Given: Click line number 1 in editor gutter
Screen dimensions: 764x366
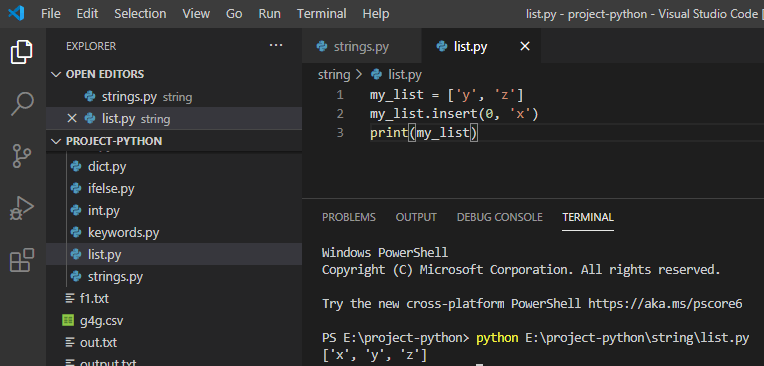Looking at the screenshot, I should [340, 95].
